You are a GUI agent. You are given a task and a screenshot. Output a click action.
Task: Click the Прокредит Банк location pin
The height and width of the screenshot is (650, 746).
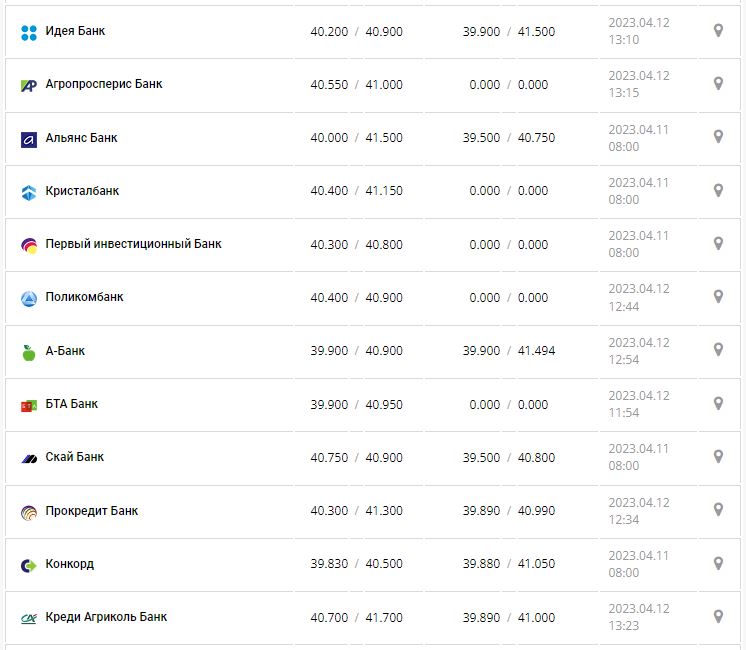point(718,510)
